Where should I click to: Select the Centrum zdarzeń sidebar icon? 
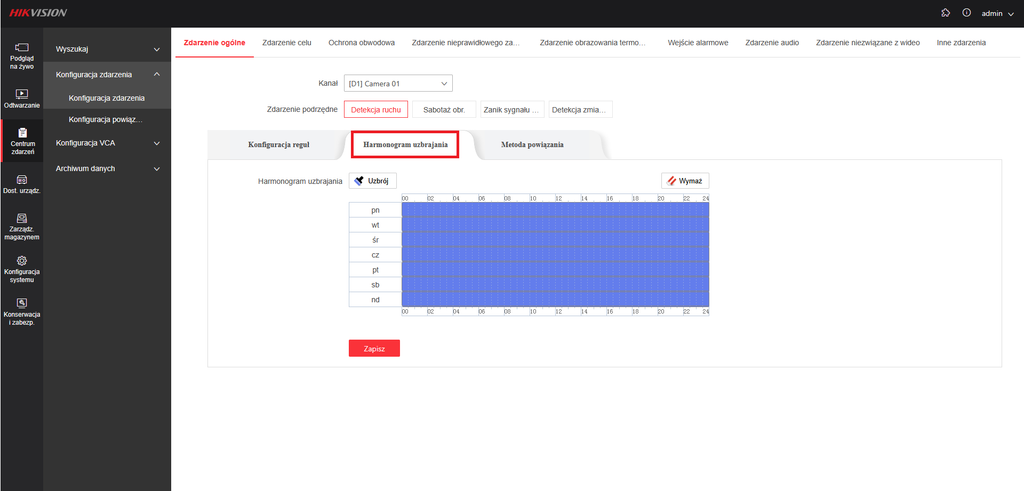pos(22,133)
